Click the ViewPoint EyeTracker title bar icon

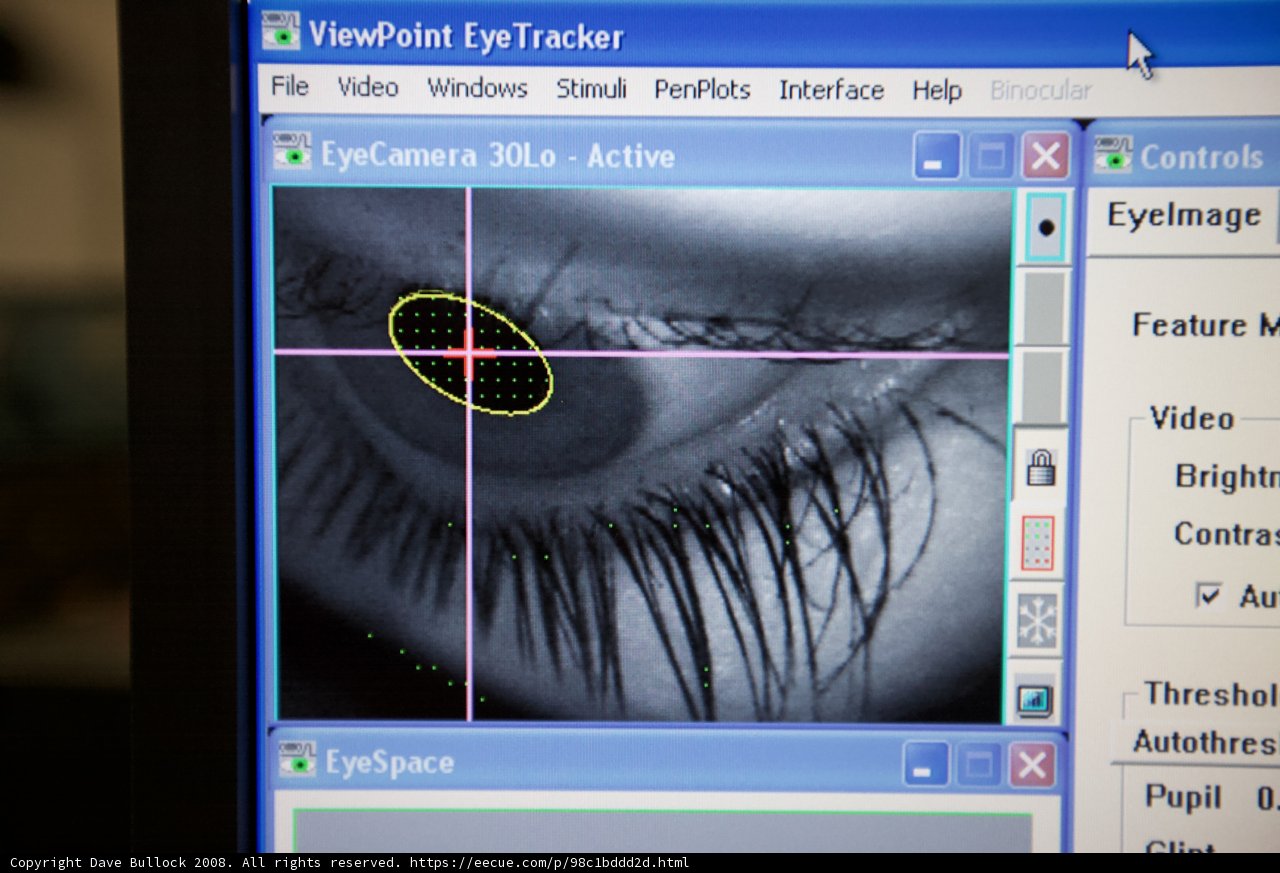(x=281, y=31)
